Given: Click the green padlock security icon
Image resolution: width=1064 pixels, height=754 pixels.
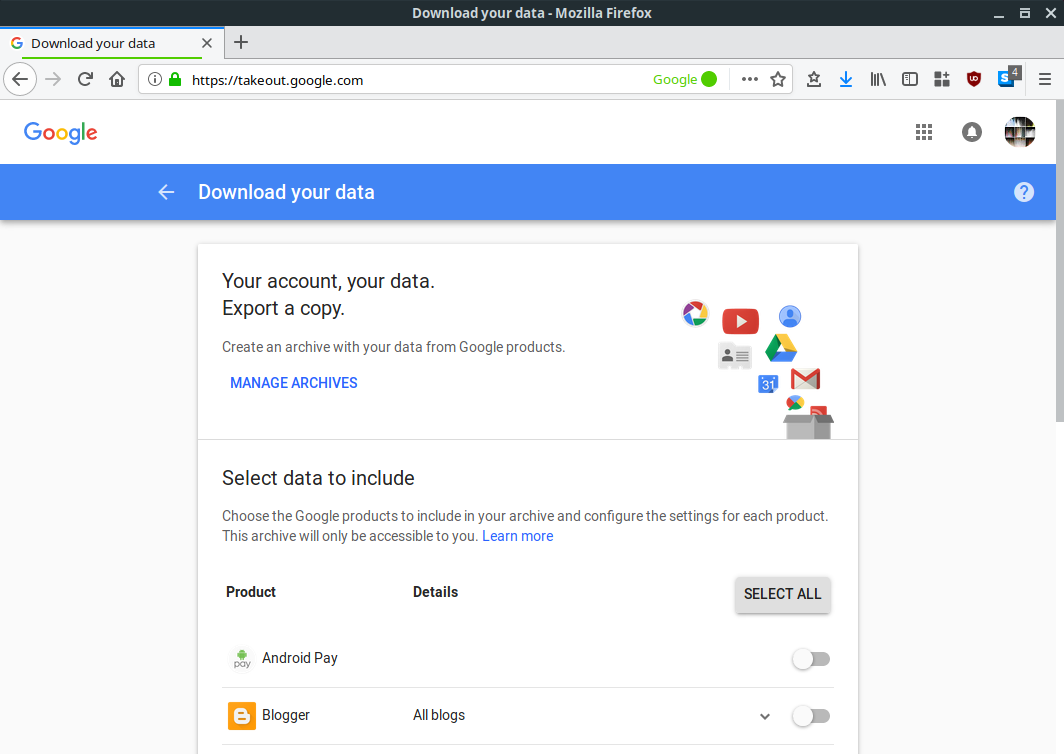Looking at the screenshot, I should coord(175,79).
